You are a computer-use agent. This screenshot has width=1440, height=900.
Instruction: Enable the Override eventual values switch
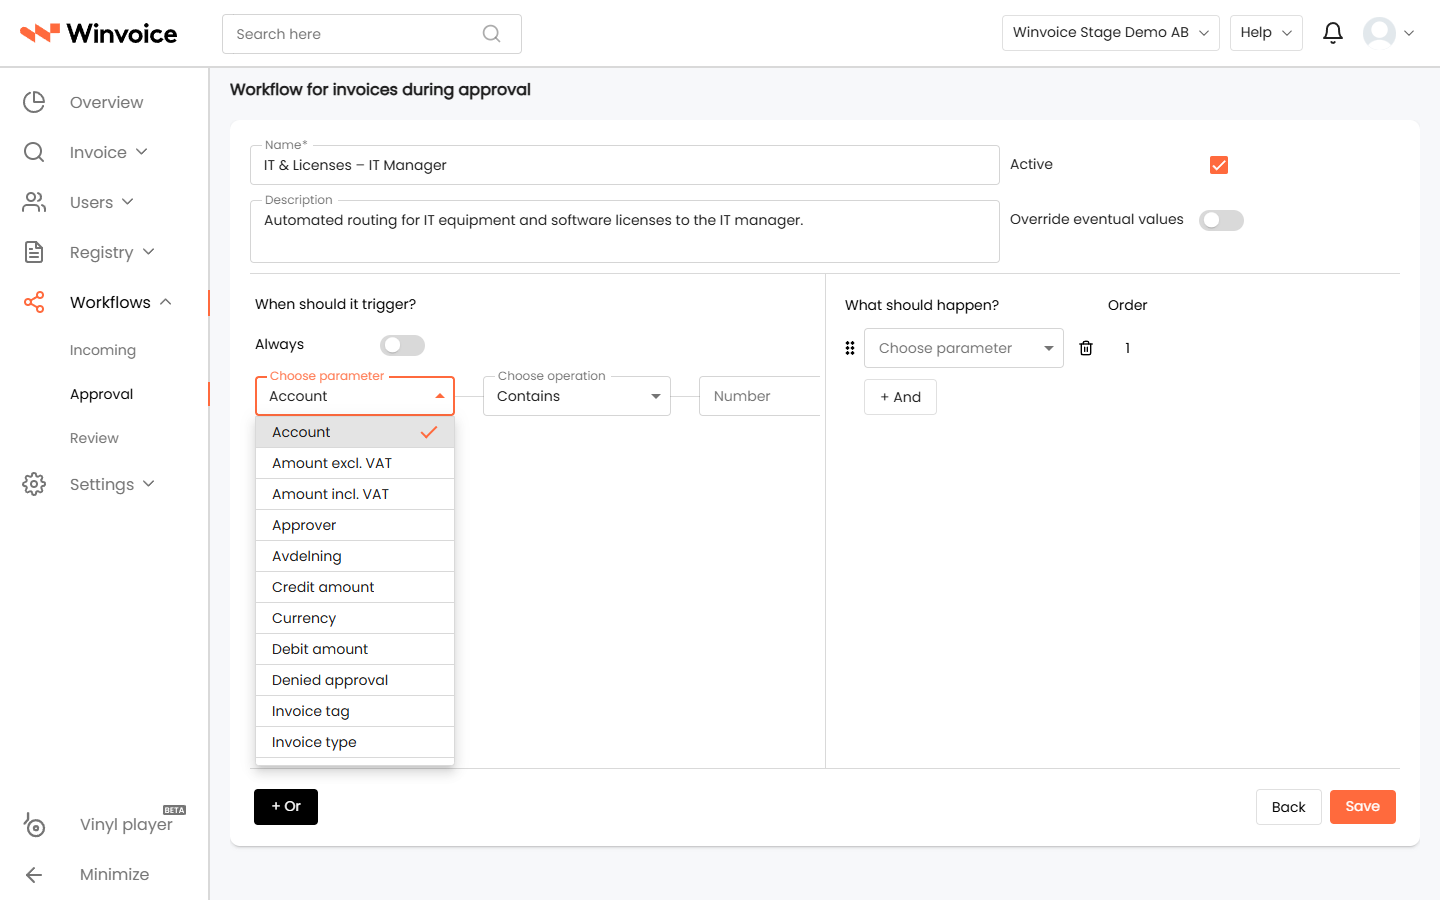pos(1221,220)
